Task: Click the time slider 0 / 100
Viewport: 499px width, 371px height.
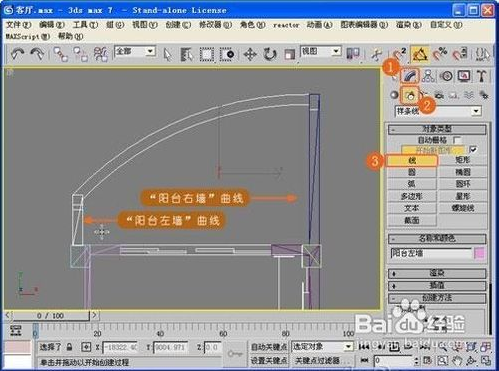Action: coord(51,315)
